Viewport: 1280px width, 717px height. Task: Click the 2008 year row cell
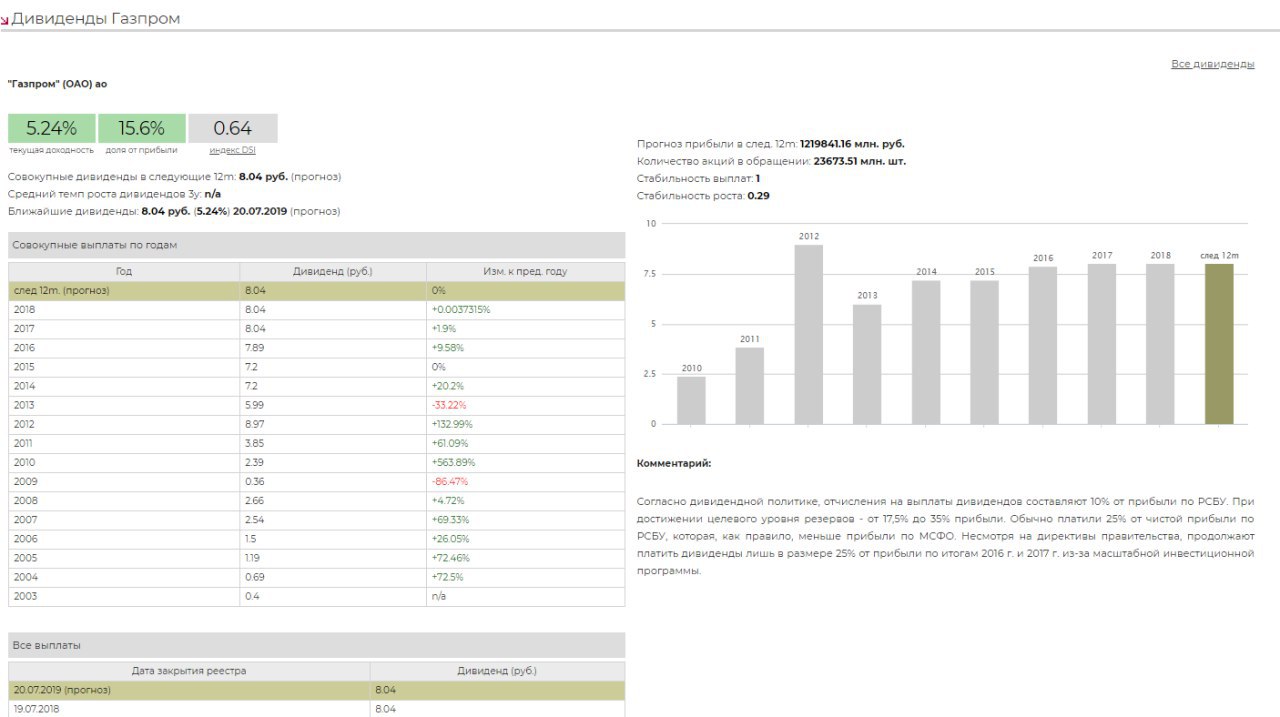[x=124, y=500]
